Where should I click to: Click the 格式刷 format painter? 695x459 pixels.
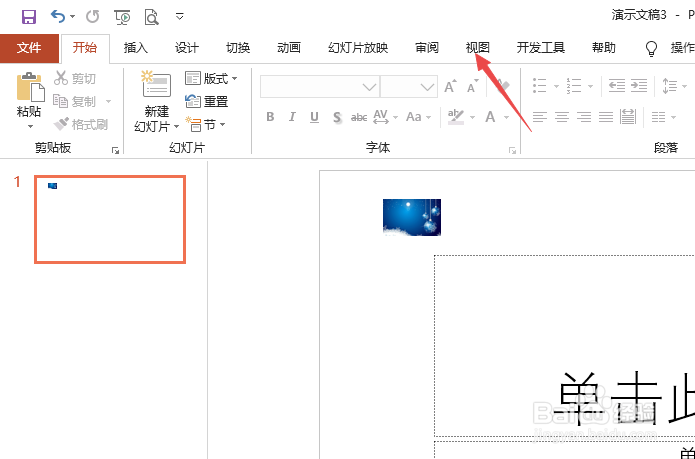[x=81, y=124]
